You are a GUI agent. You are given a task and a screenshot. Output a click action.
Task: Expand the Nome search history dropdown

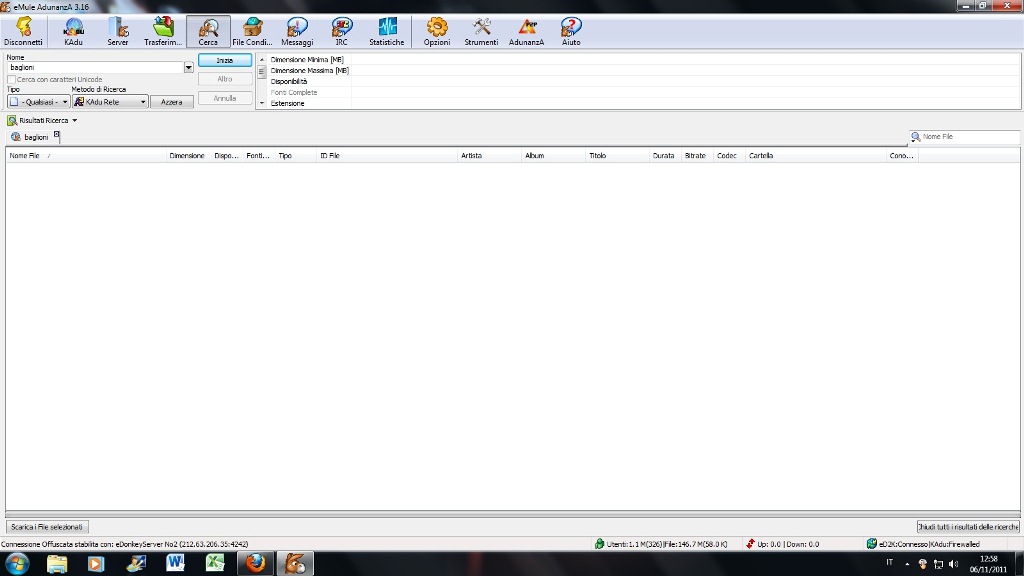coord(188,68)
